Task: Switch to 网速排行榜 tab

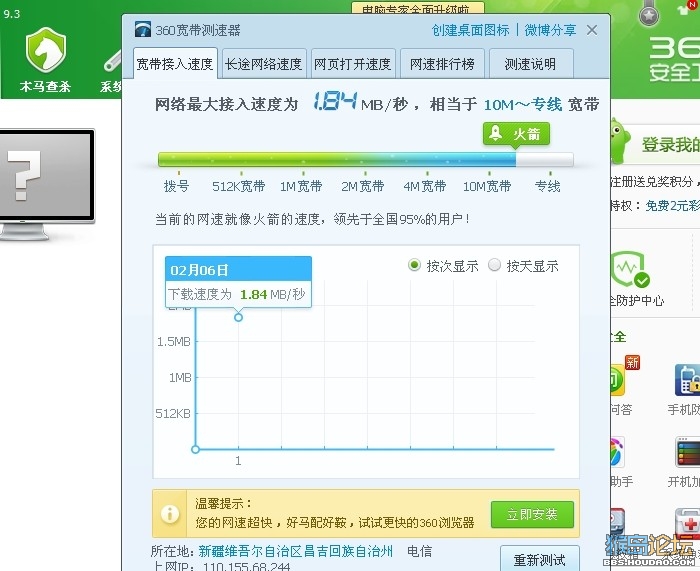Action: (x=442, y=64)
